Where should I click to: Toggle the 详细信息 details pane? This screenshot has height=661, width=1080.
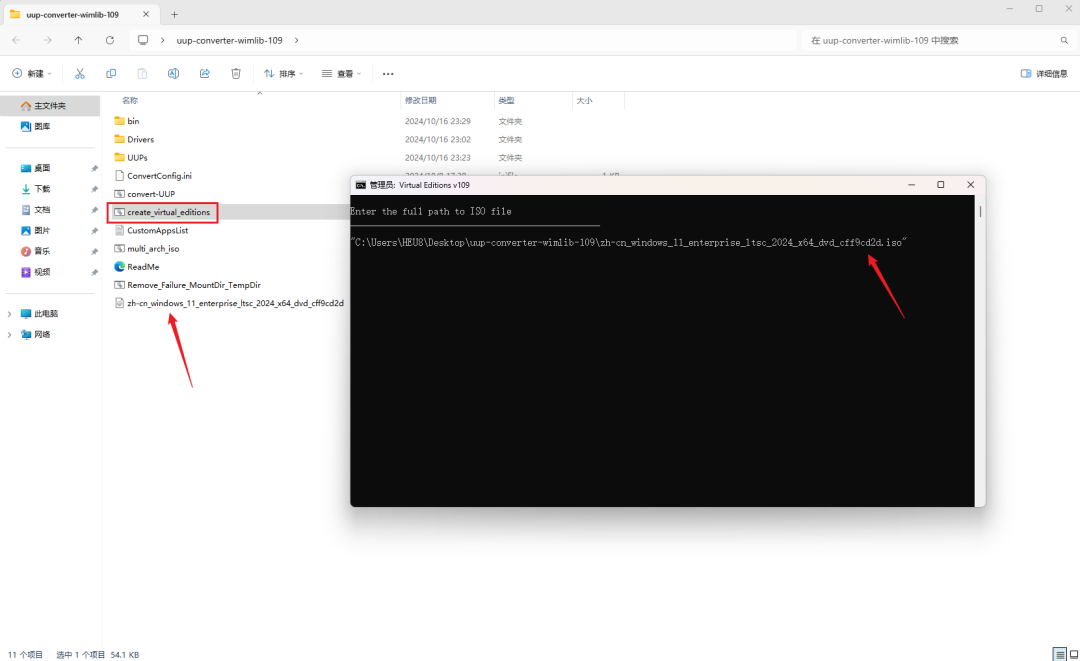click(1044, 74)
